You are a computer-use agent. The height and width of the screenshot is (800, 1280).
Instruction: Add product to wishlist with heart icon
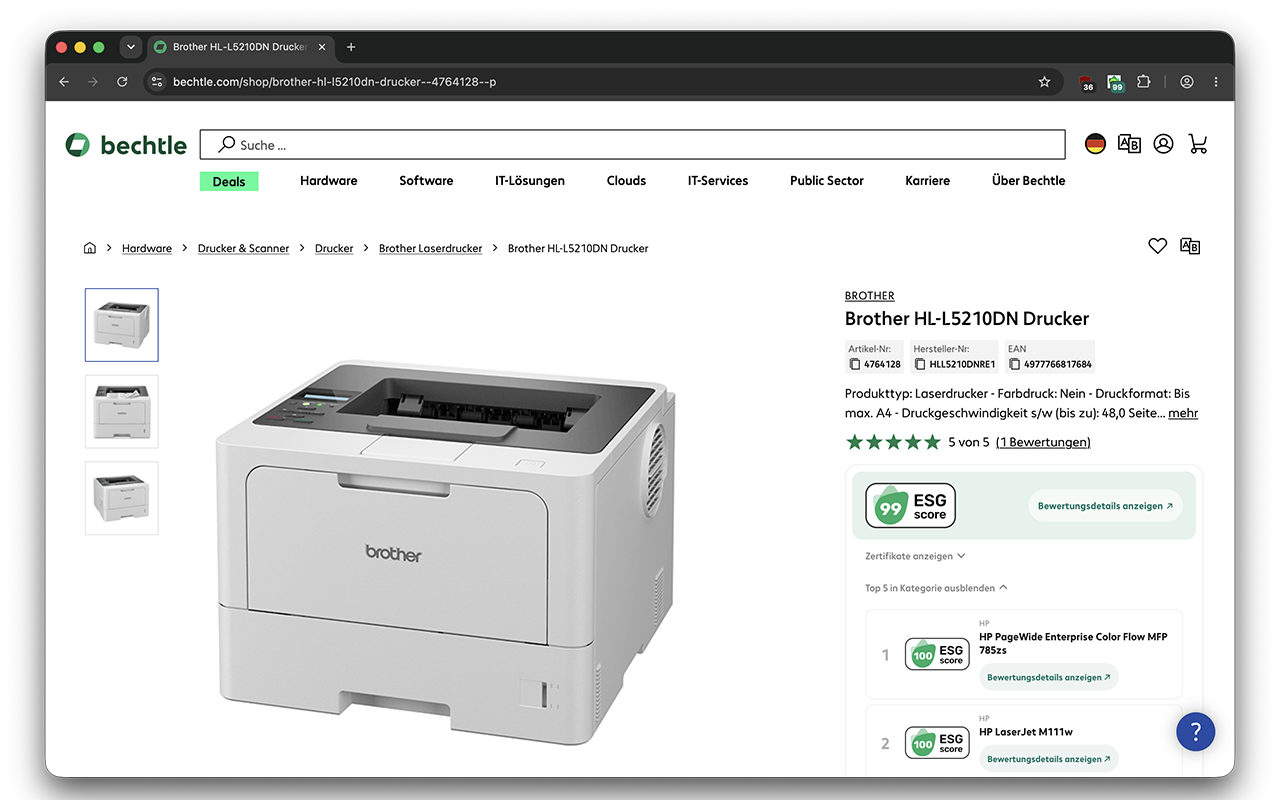[1157, 246]
